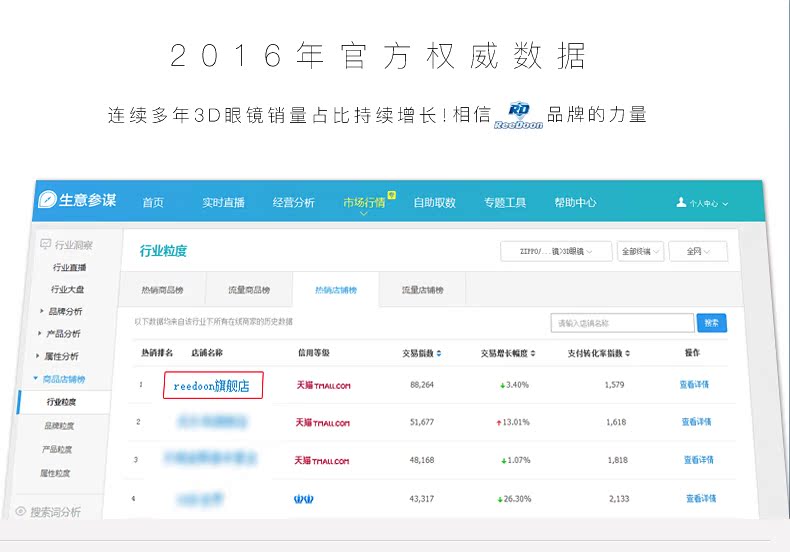Click the 生意参谋 logo icon
Screen dimensions: 790x552
pos(47,199)
